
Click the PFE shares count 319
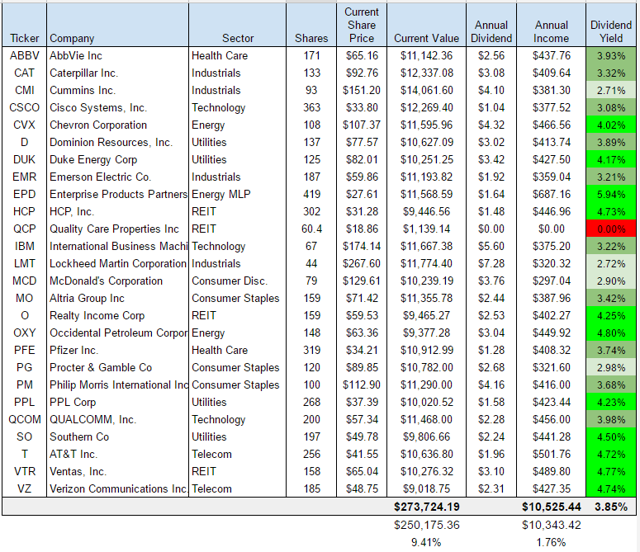click(311, 350)
